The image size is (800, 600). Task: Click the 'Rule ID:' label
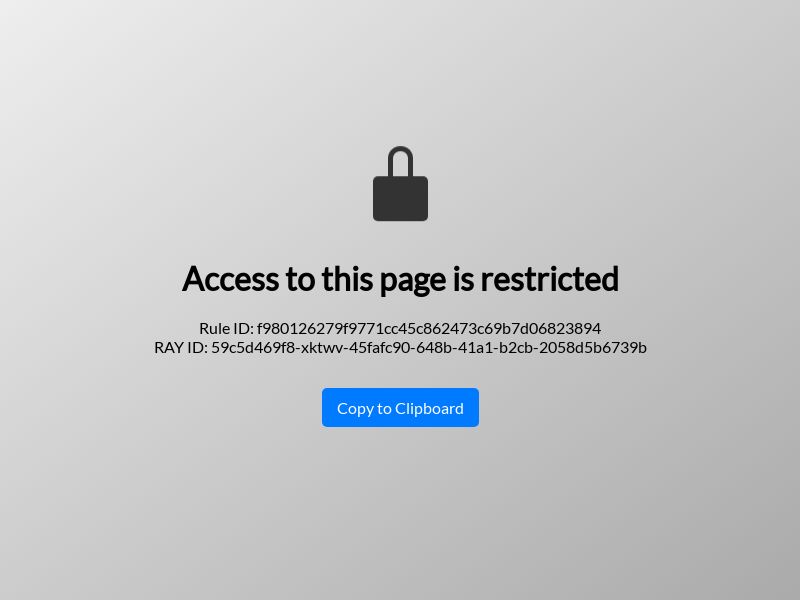click(x=226, y=328)
